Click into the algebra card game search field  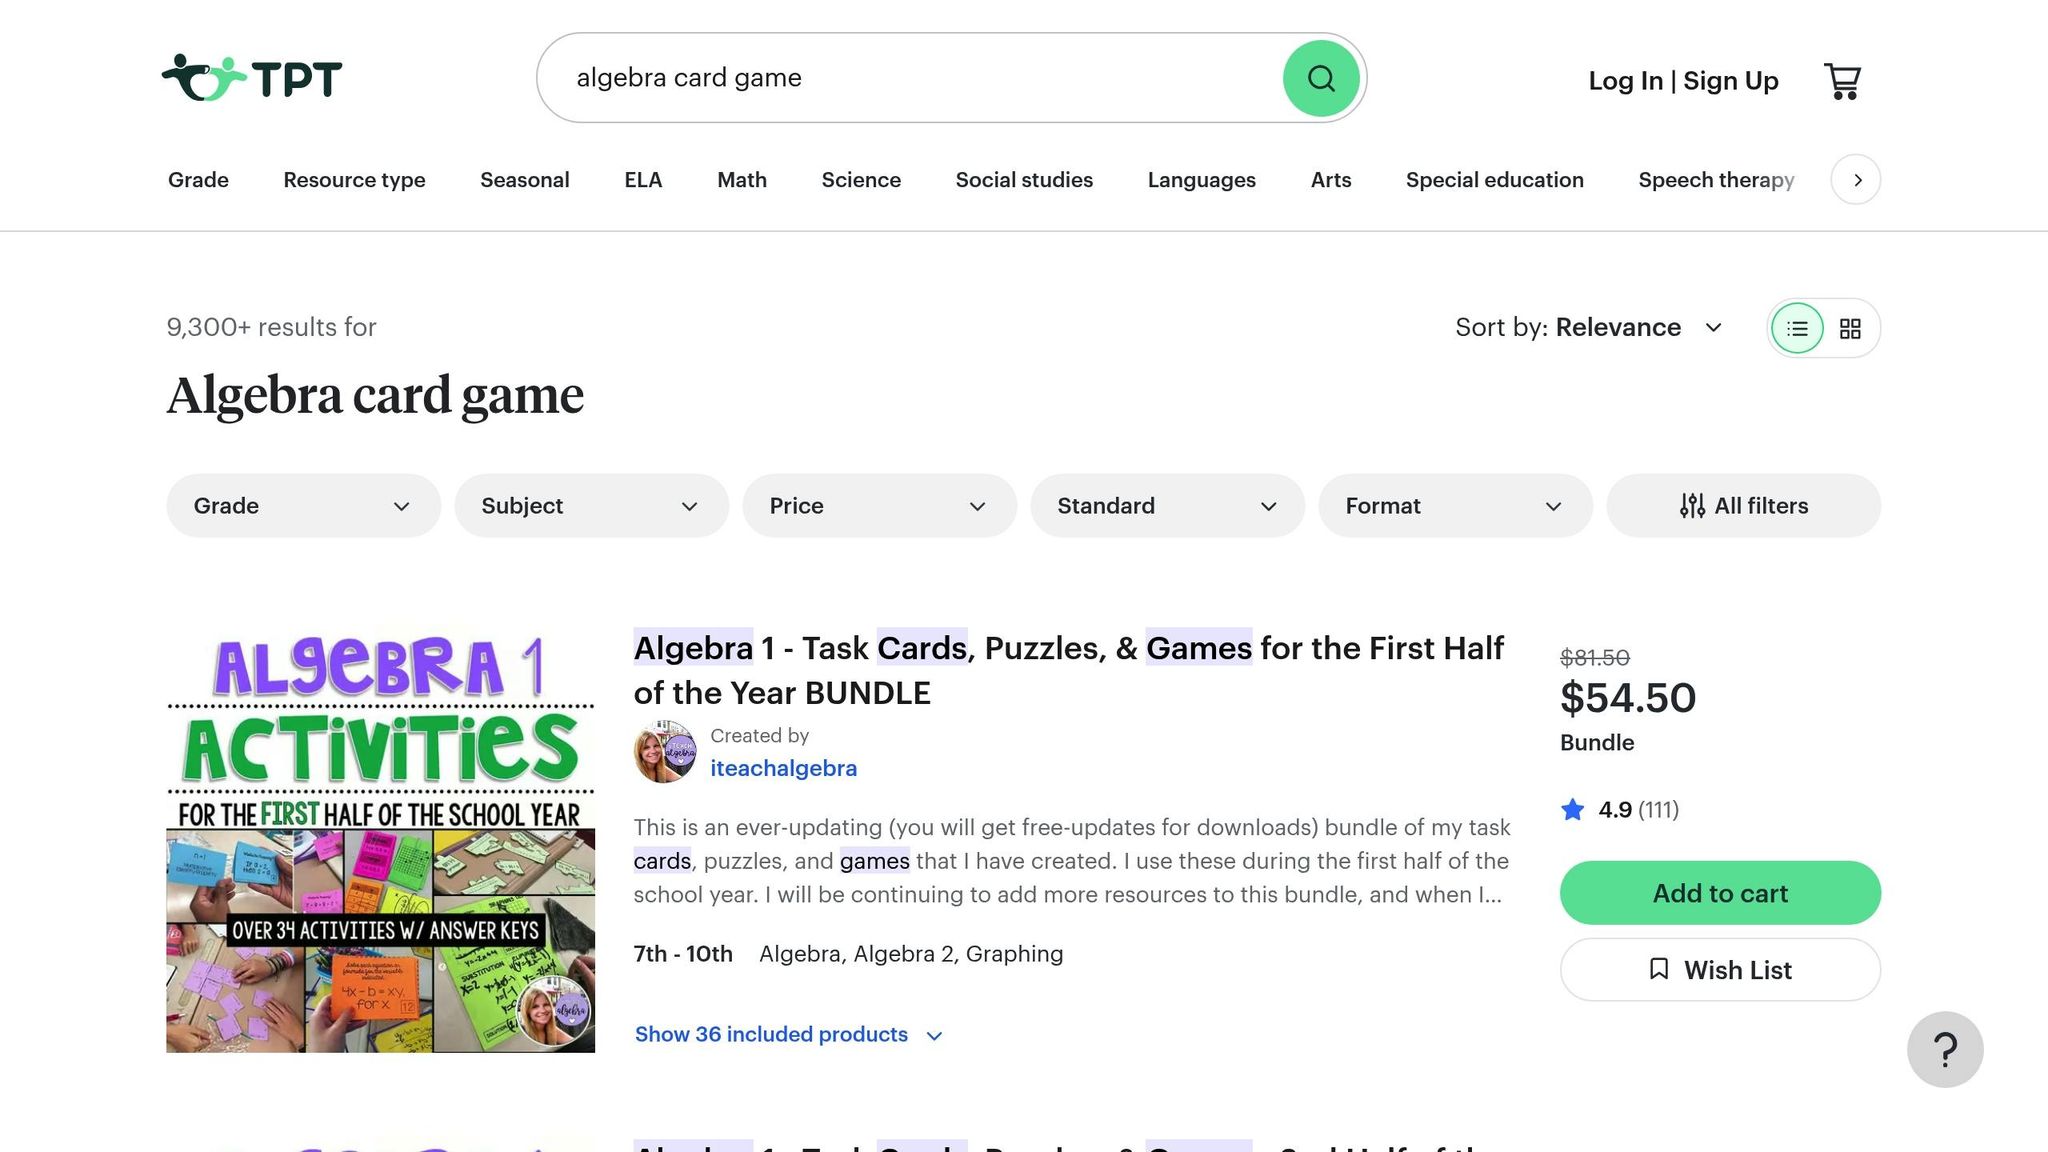click(910, 78)
